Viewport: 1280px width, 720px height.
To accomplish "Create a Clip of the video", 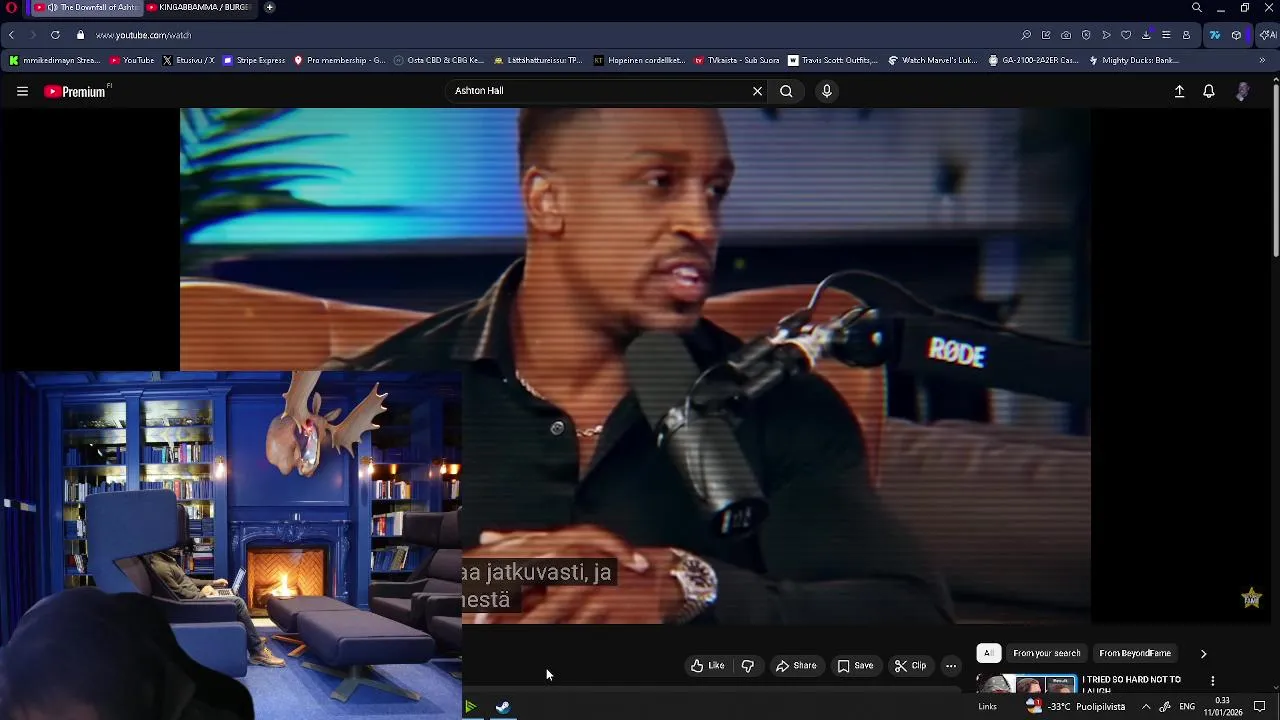I will (x=910, y=666).
